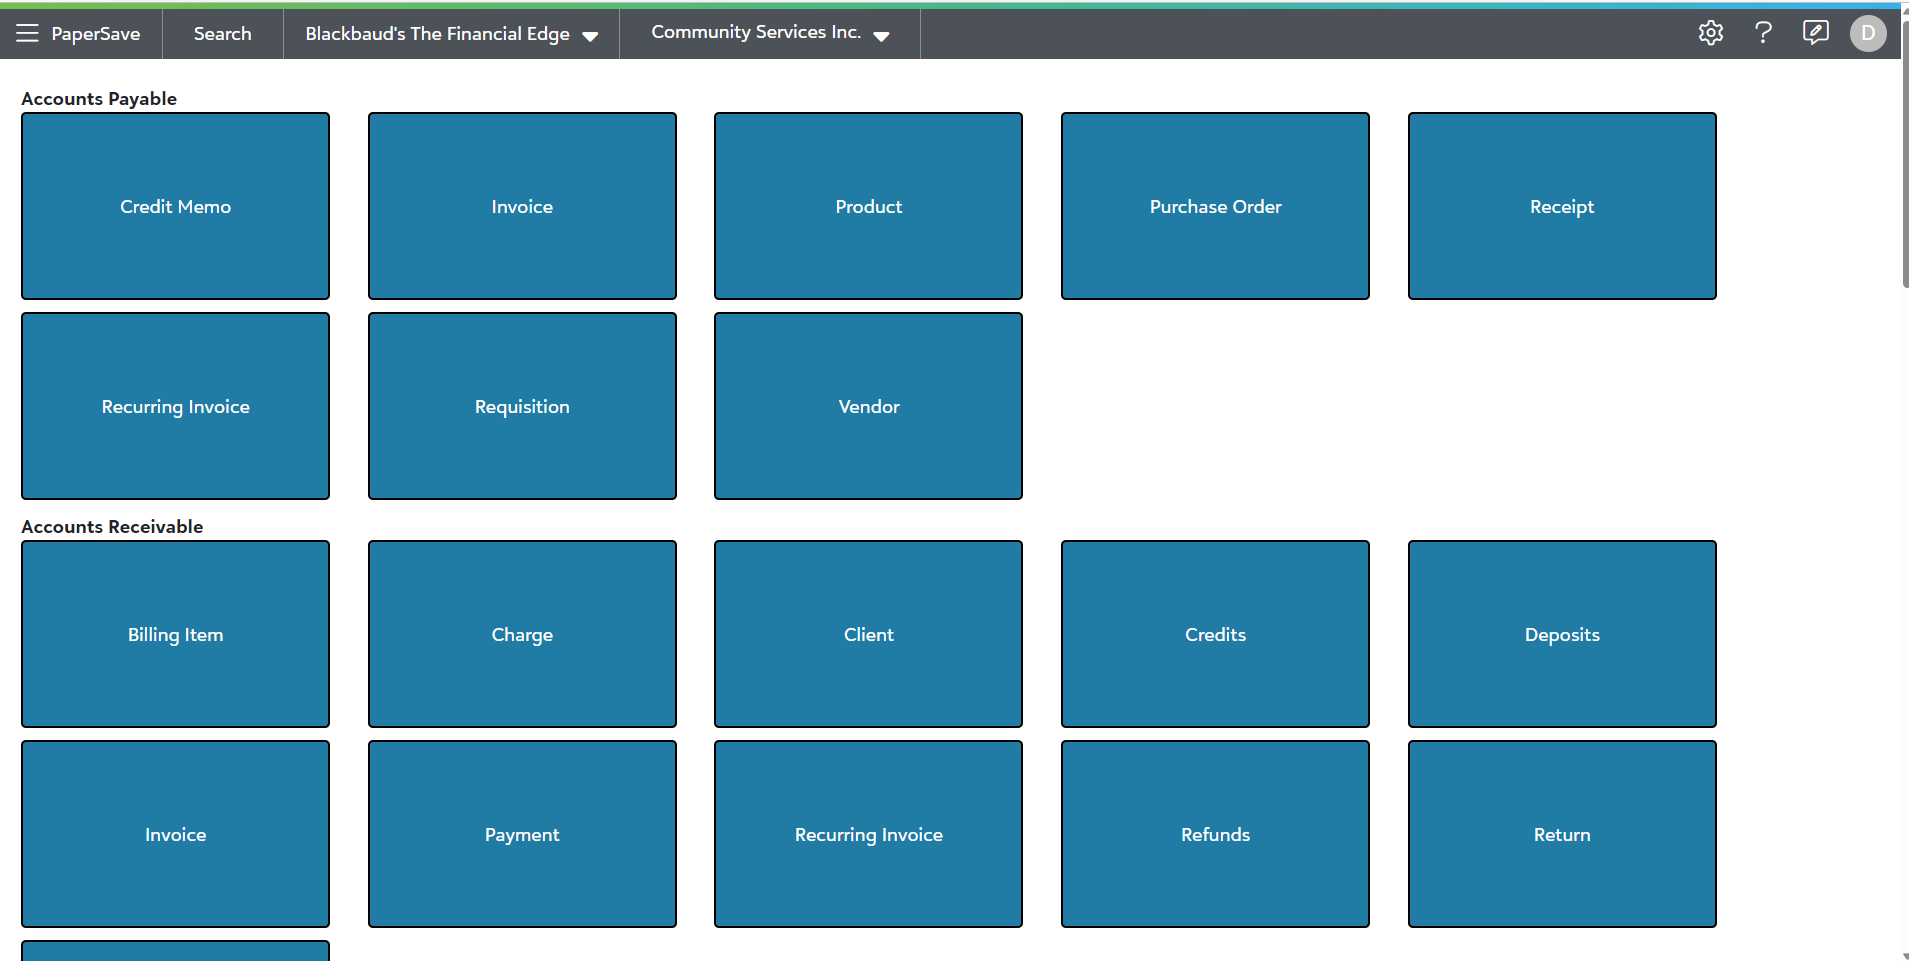
Task: Click the help question mark icon
Action: pyautogui.click(x=1763, y=33)
